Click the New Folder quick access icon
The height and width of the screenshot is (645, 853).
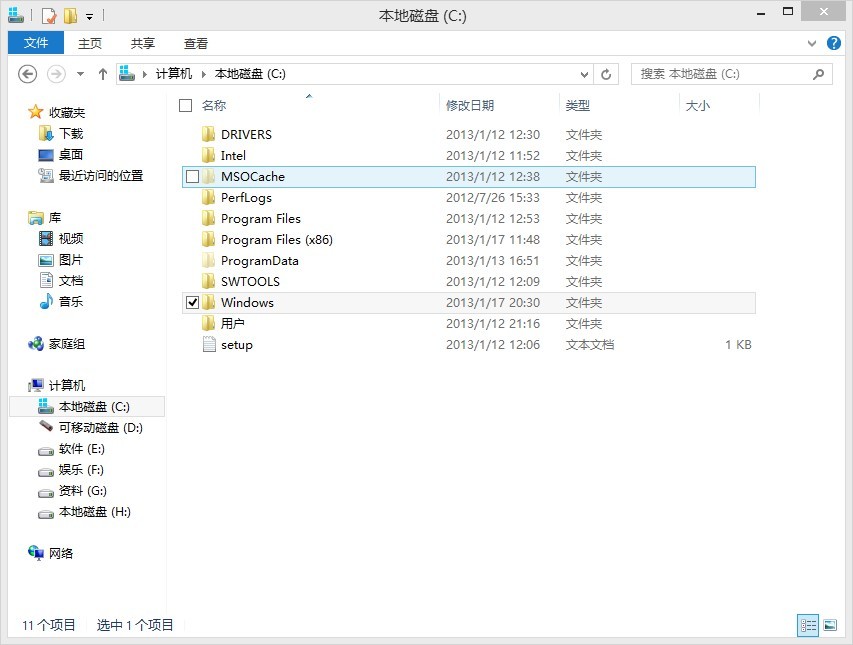[x=70, y=16]
